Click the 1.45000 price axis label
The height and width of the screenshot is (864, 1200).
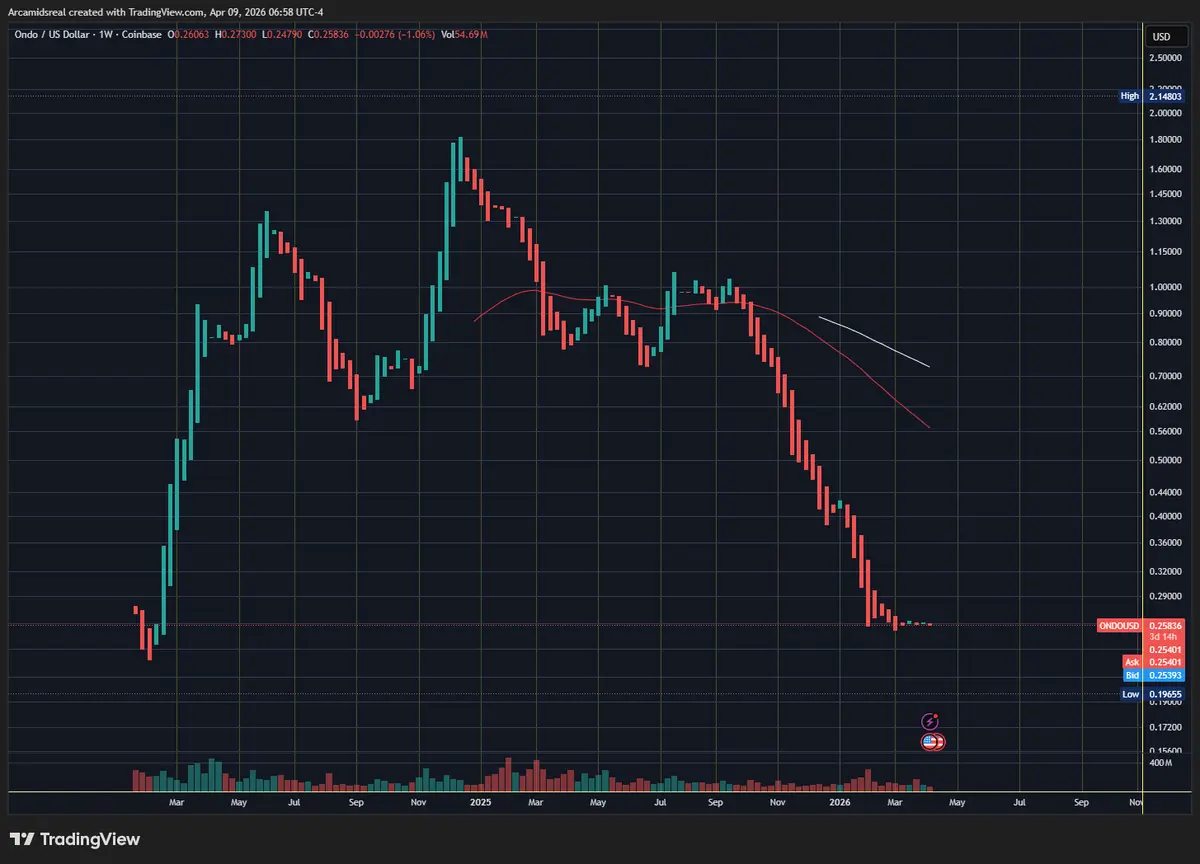click(x=1166, y=194)
